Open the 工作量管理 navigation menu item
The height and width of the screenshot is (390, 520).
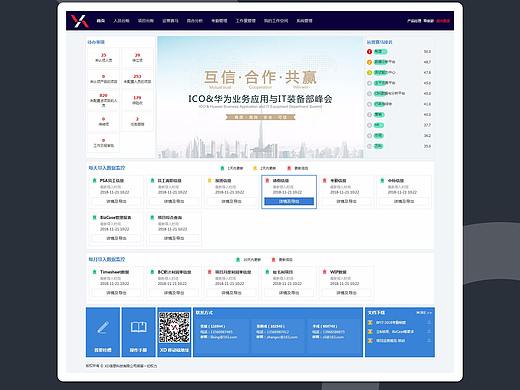coord(246,21)
